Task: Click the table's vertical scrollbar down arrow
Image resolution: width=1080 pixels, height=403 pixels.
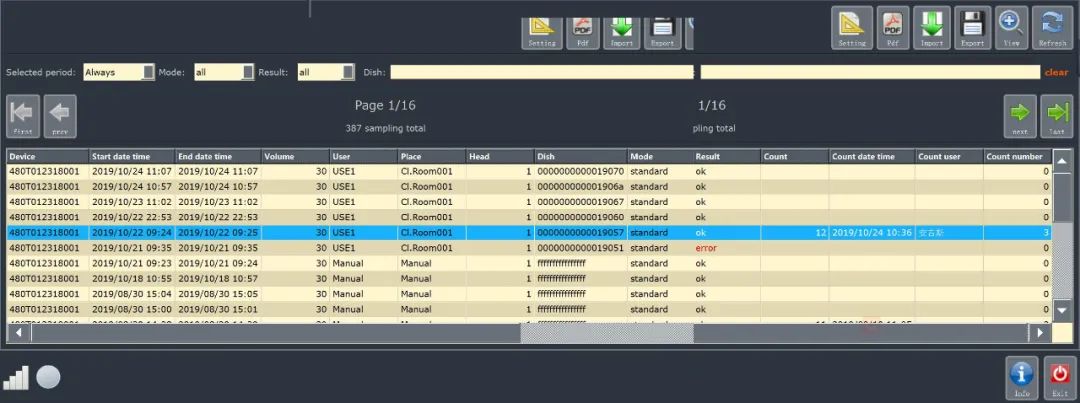Action: click(x=1062, y=310)
